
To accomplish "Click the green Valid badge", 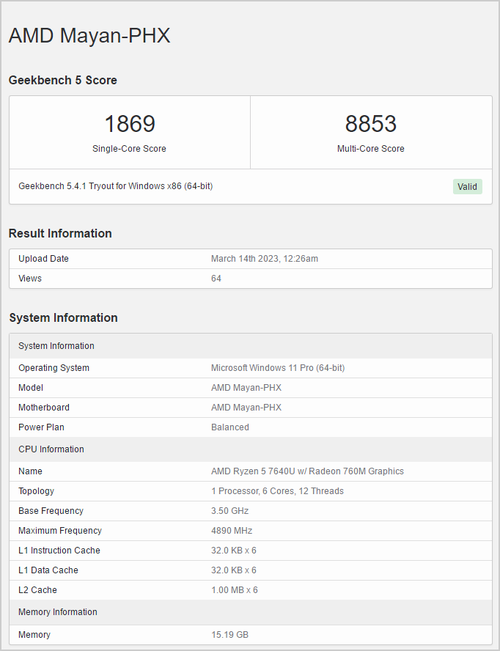I will coord(467,187).
